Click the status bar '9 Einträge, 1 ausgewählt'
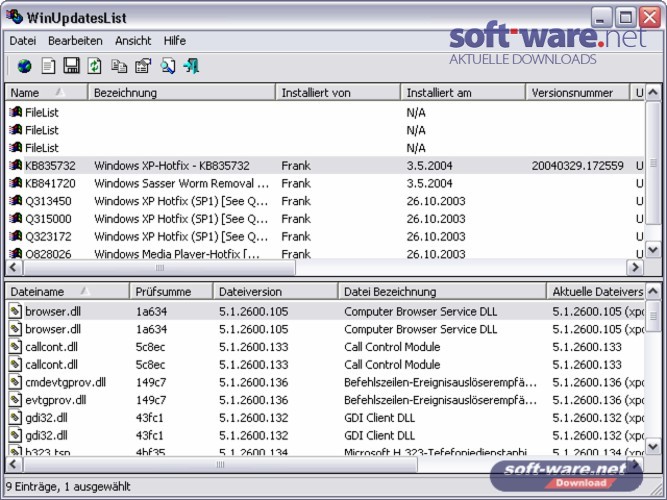Viewport: 667px width, 500px height. click(x=68, y=486)
